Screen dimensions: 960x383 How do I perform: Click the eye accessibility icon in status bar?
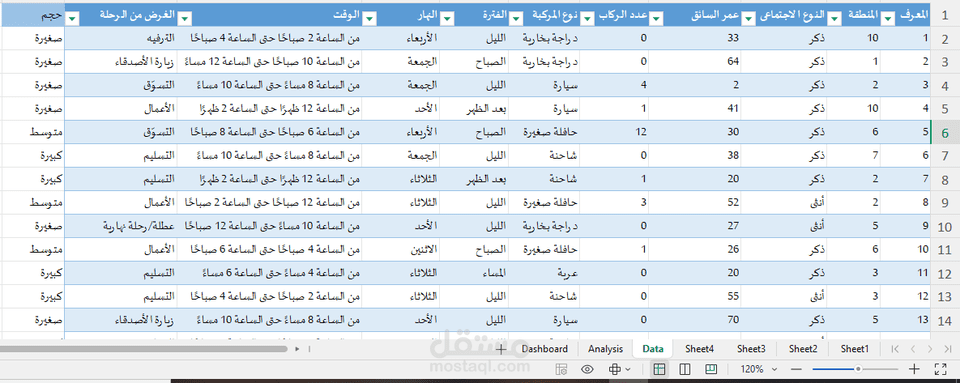[588, 369]
